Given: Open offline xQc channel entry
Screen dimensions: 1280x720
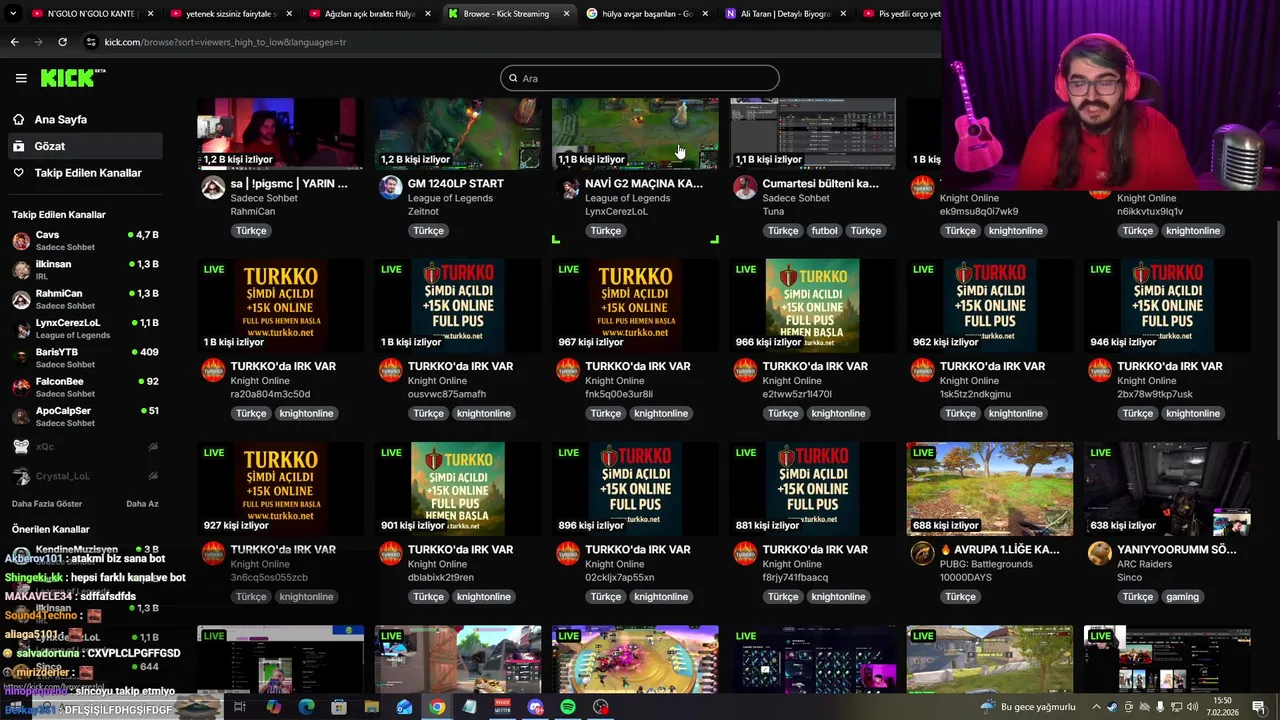Looking at the screenshot, I should click(85, 447).
